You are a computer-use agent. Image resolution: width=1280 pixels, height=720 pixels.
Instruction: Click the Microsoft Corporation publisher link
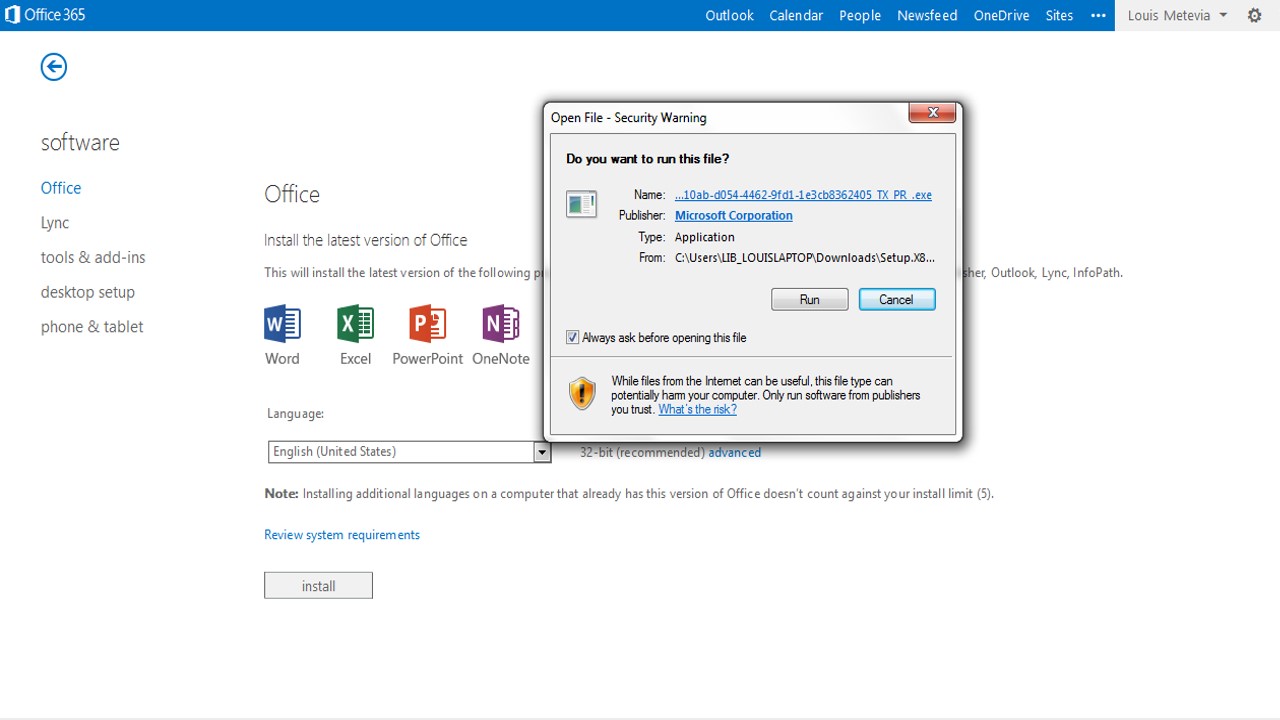coord(734,216)
